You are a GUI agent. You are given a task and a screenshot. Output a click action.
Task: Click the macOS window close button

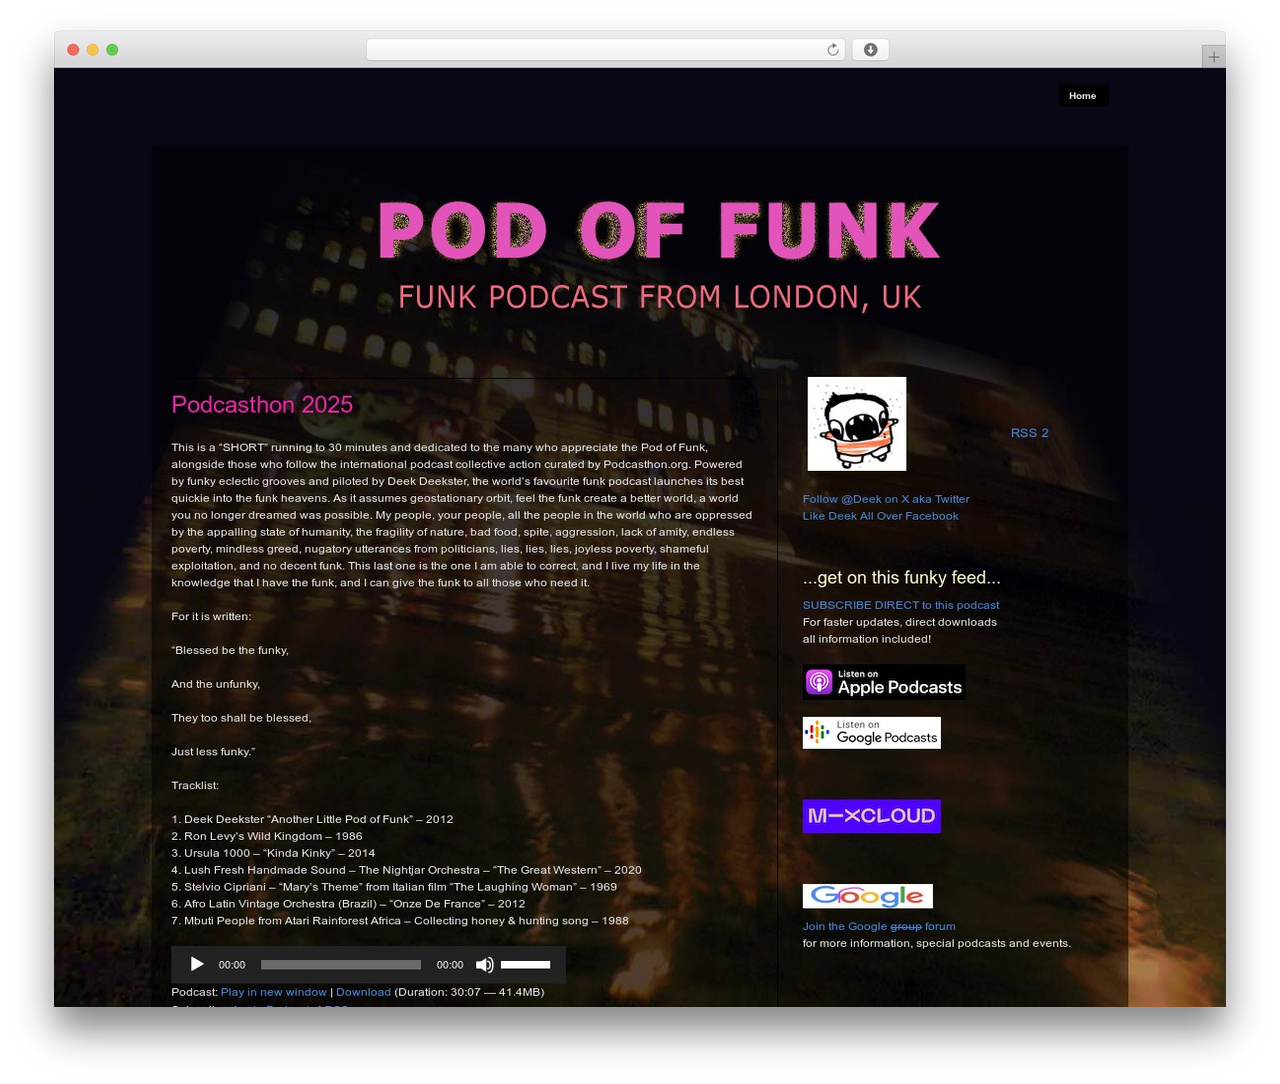point(73,50)
